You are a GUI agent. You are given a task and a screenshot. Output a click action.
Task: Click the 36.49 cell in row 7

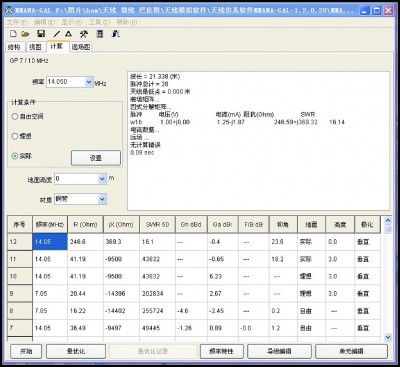click(x=85, y=328)
